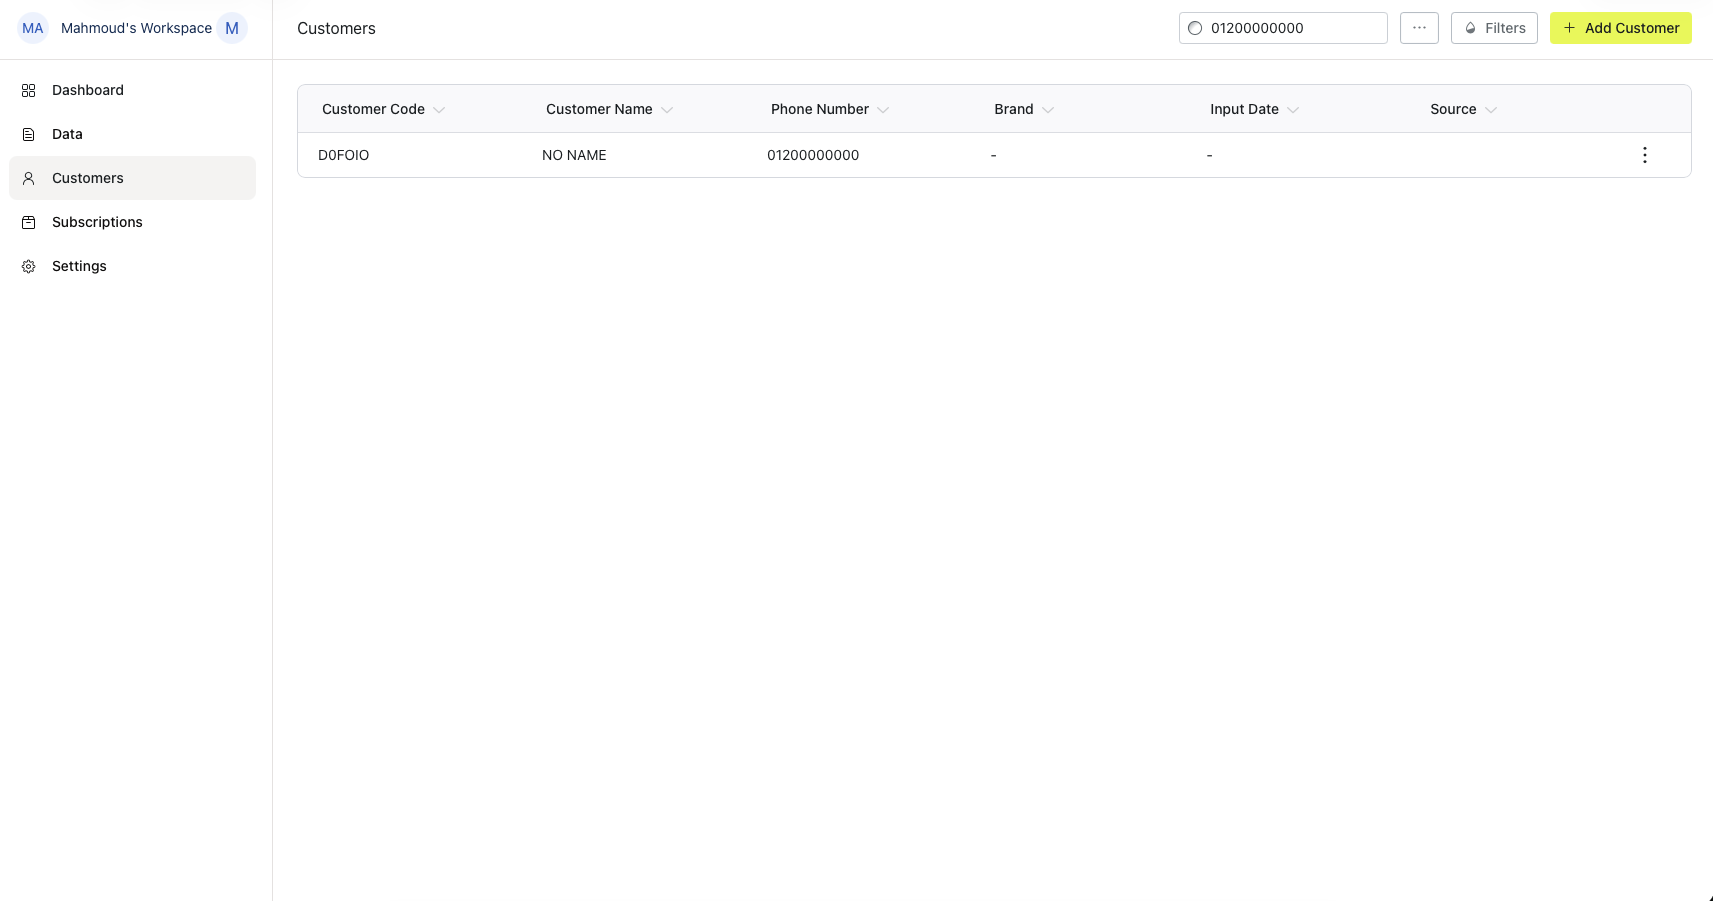Click the Brand header label

point(1014,109)
